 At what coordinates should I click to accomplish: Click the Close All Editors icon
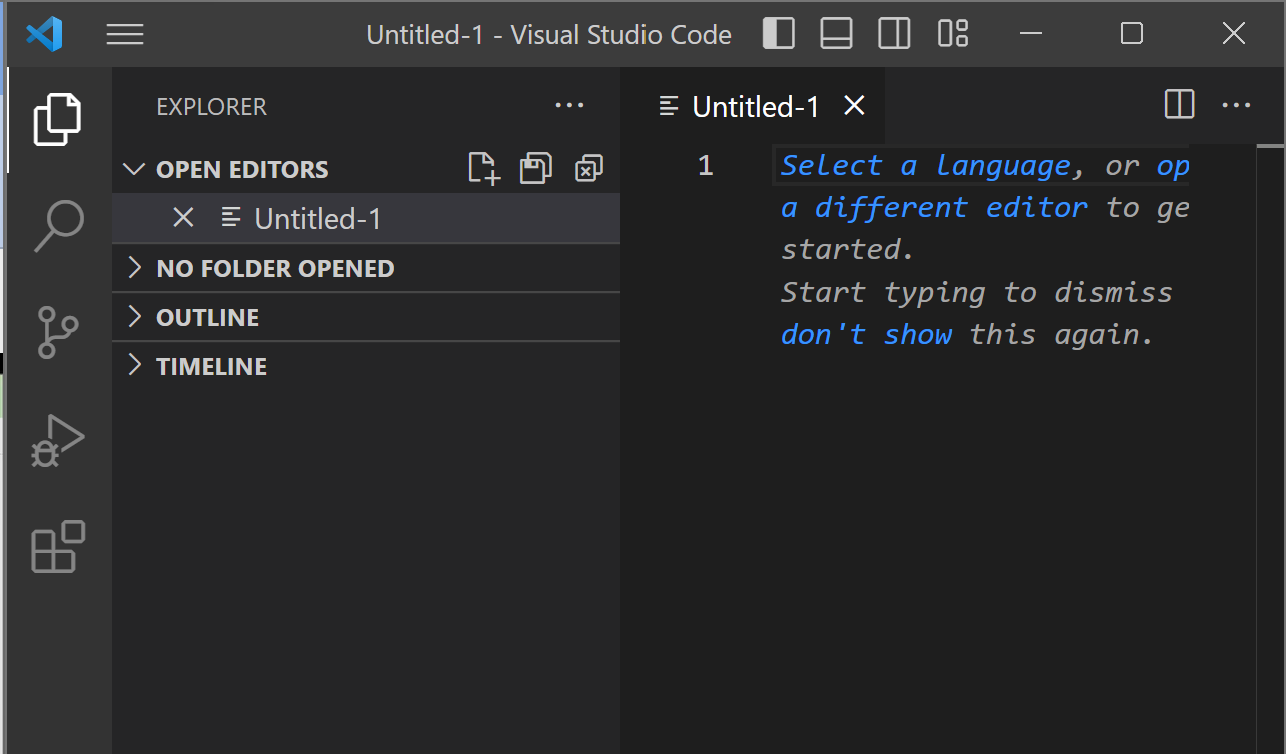pyautogui.click(x=588, y=169)
